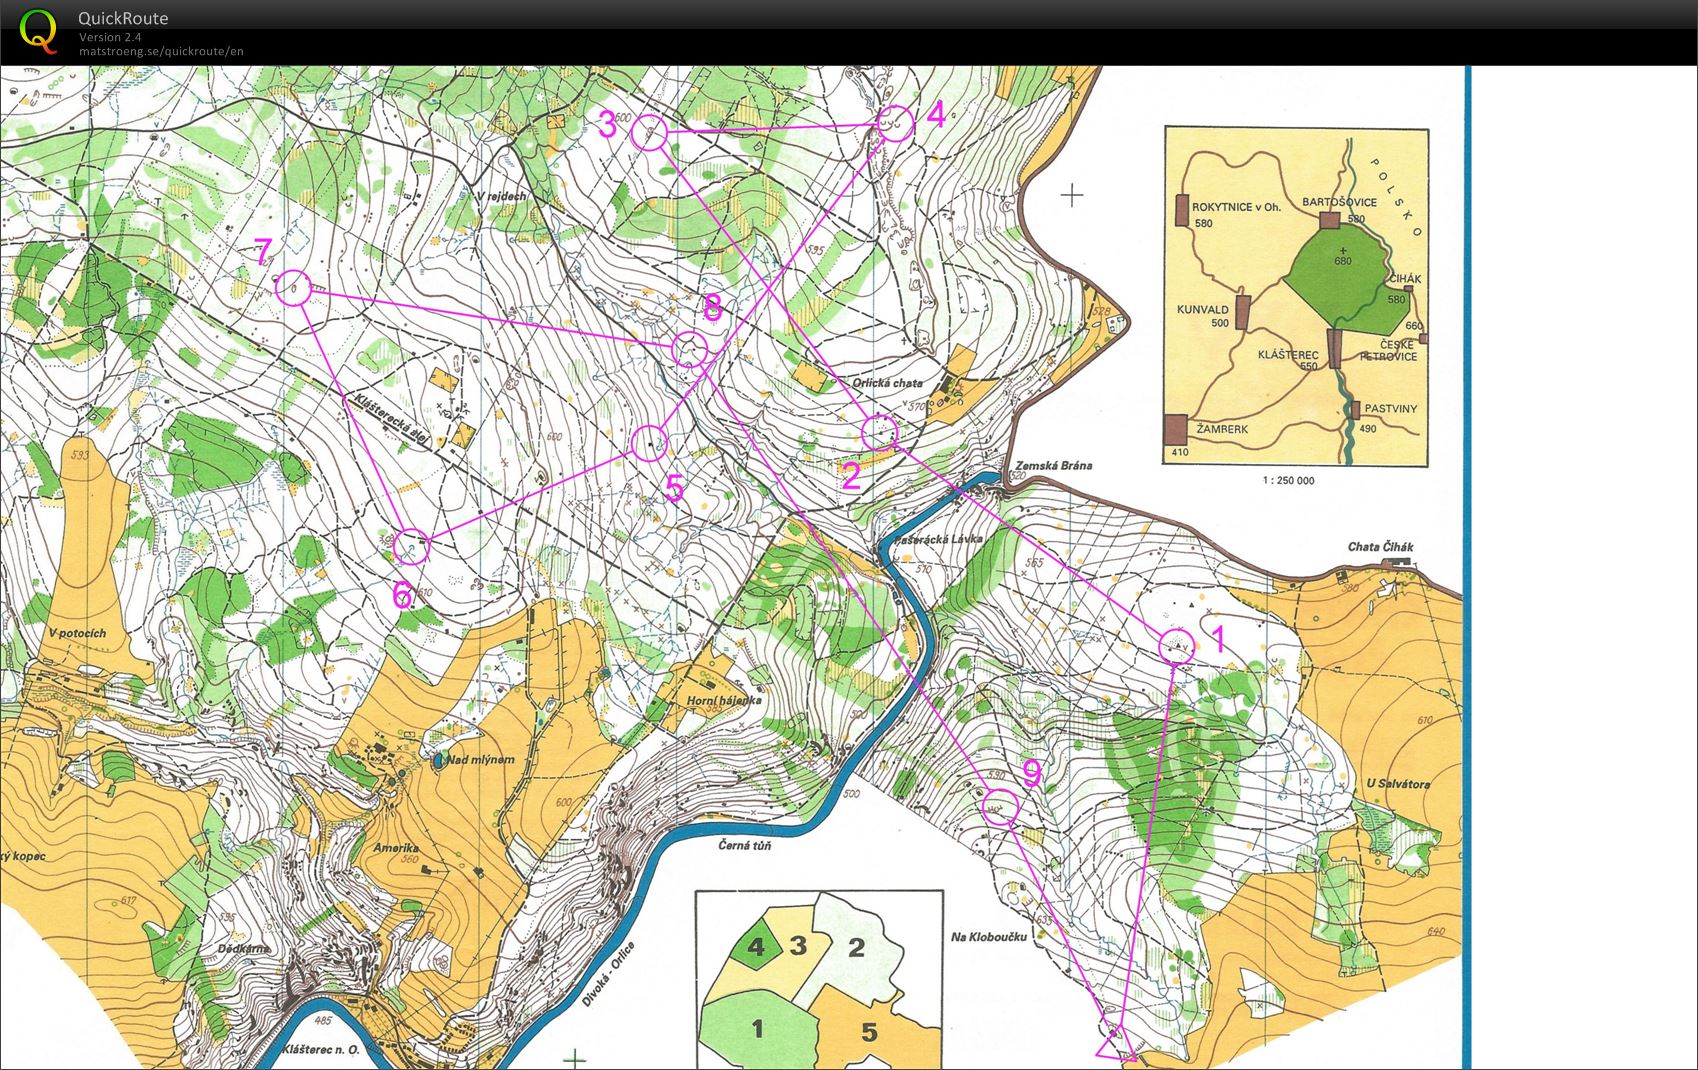The height and width of the screenshot is (1070, 1698).
Task: Click the magenta number 7 label
Action: [263, 252]
